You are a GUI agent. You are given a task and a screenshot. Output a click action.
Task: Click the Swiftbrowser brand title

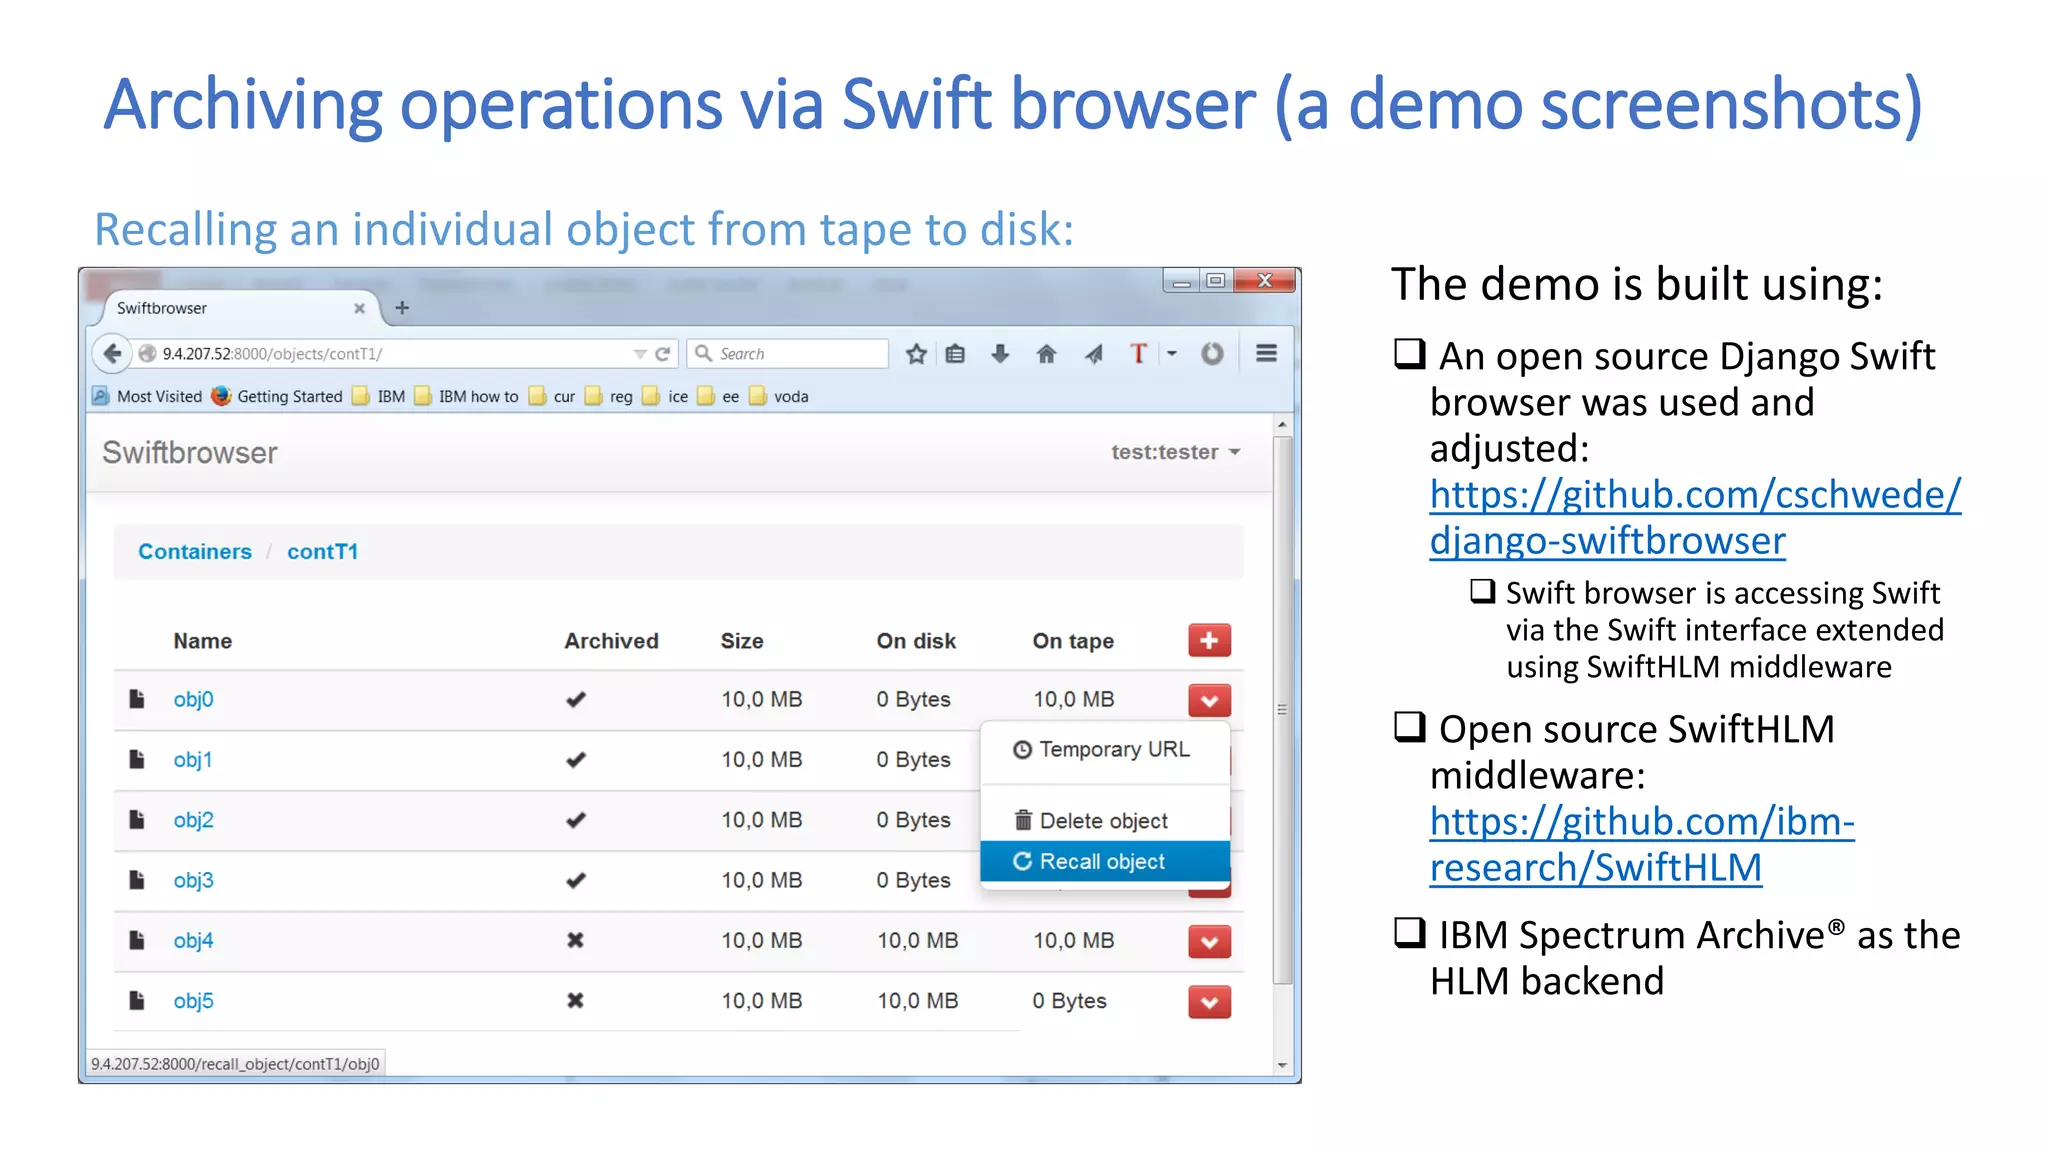tap(190, 452)
